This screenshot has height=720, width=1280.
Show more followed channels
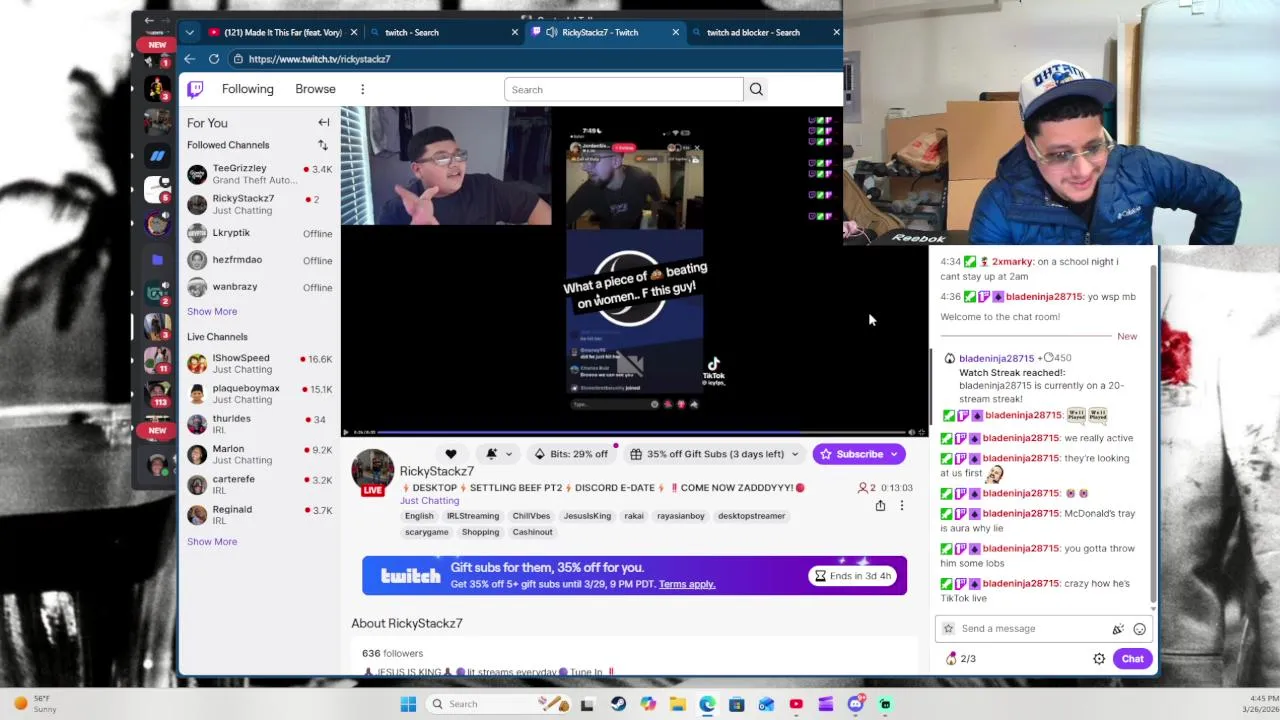[212, 311]
